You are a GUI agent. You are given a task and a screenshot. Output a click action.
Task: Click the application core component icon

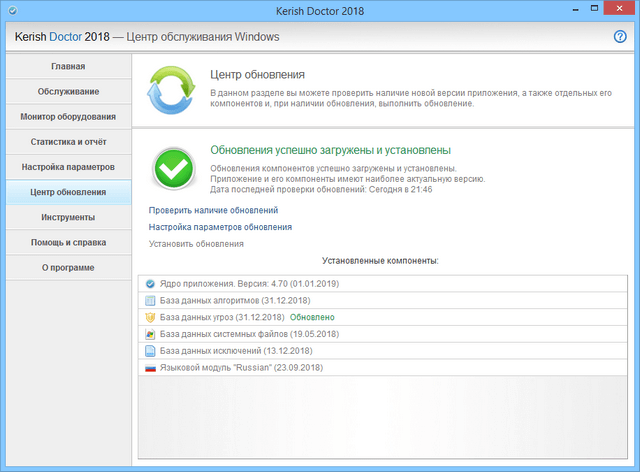coord(150,284)
